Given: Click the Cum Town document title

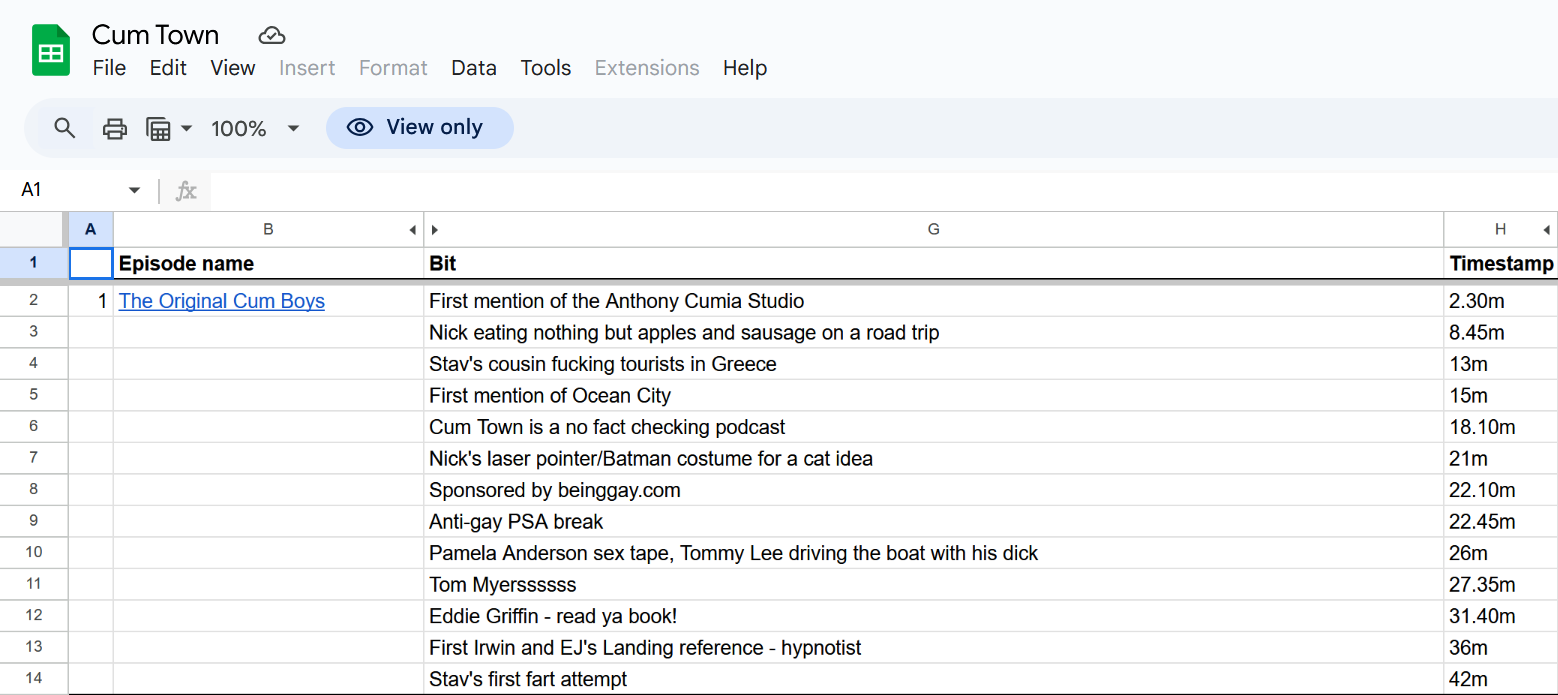Looking at the screenshot, I should point(156,35).
